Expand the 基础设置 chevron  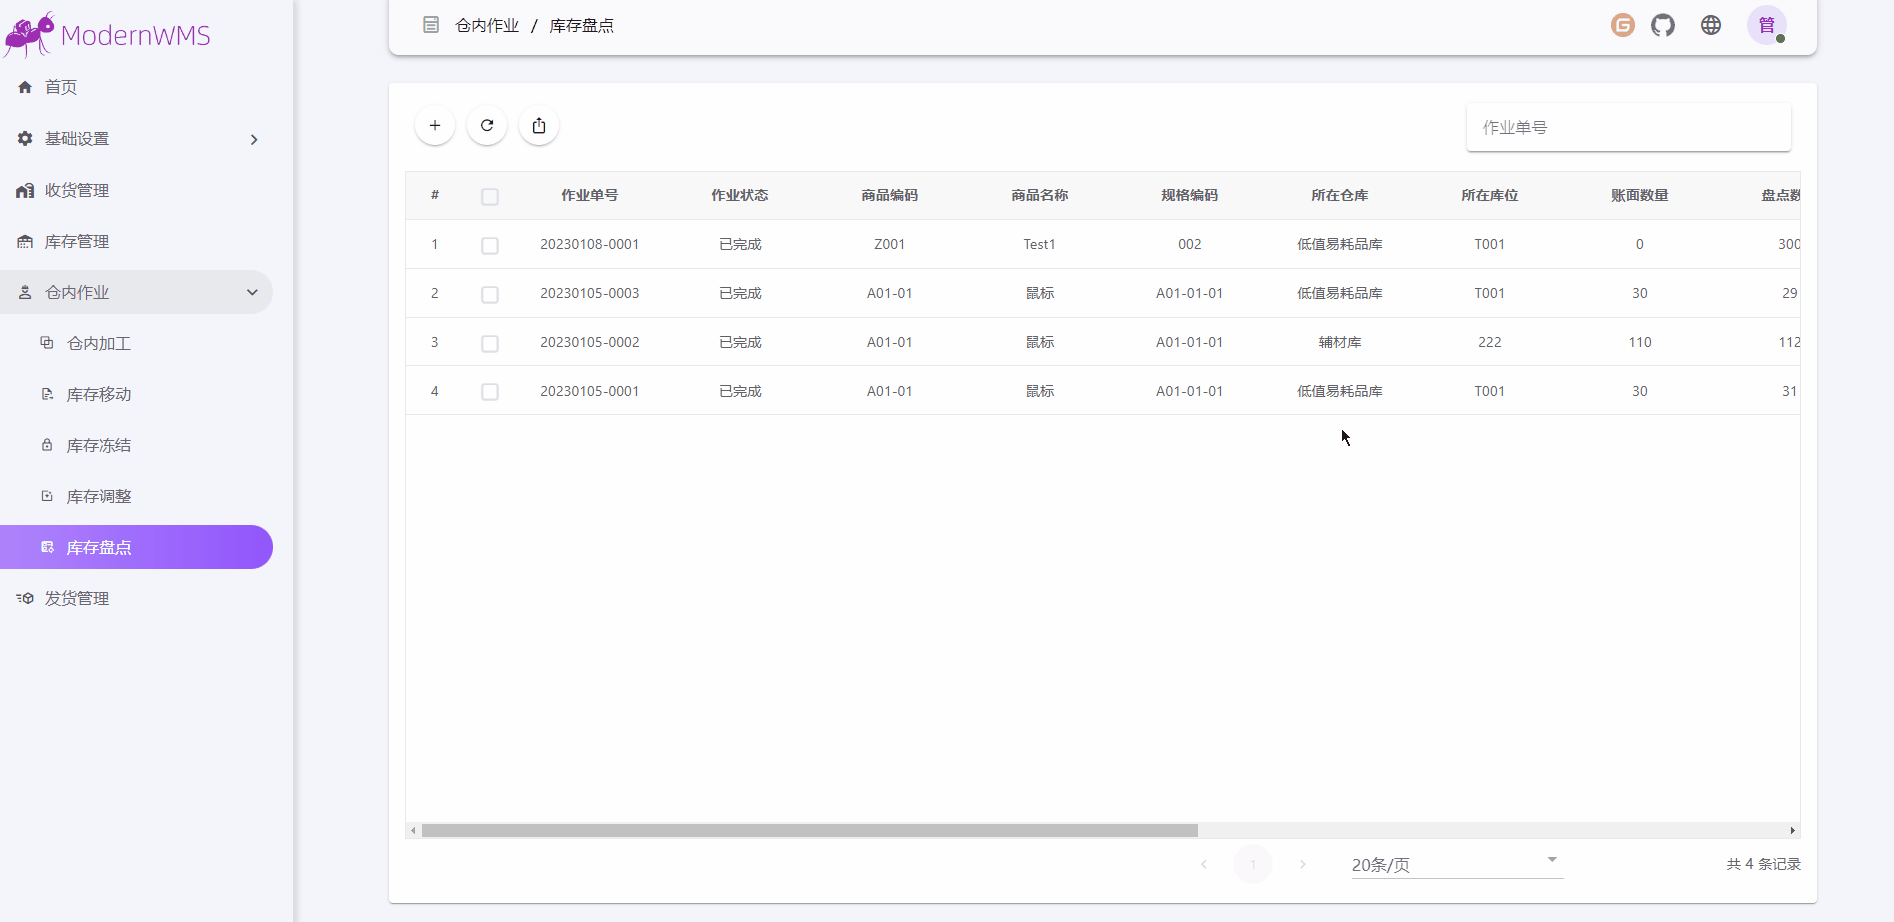click(x=254, y=140)
